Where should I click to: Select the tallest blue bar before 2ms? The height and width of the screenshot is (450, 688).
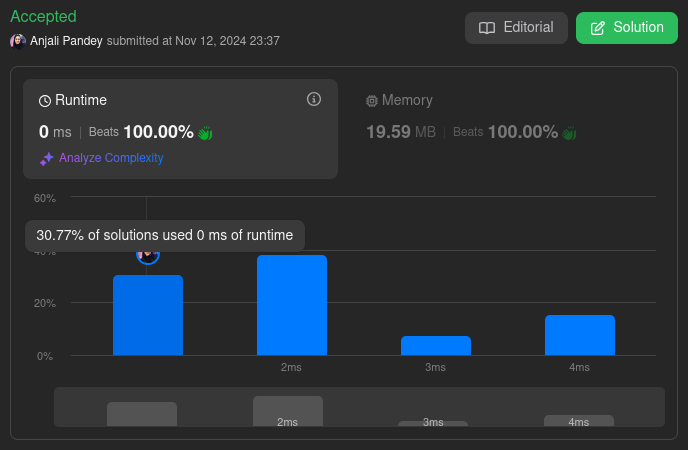point(292,305)
